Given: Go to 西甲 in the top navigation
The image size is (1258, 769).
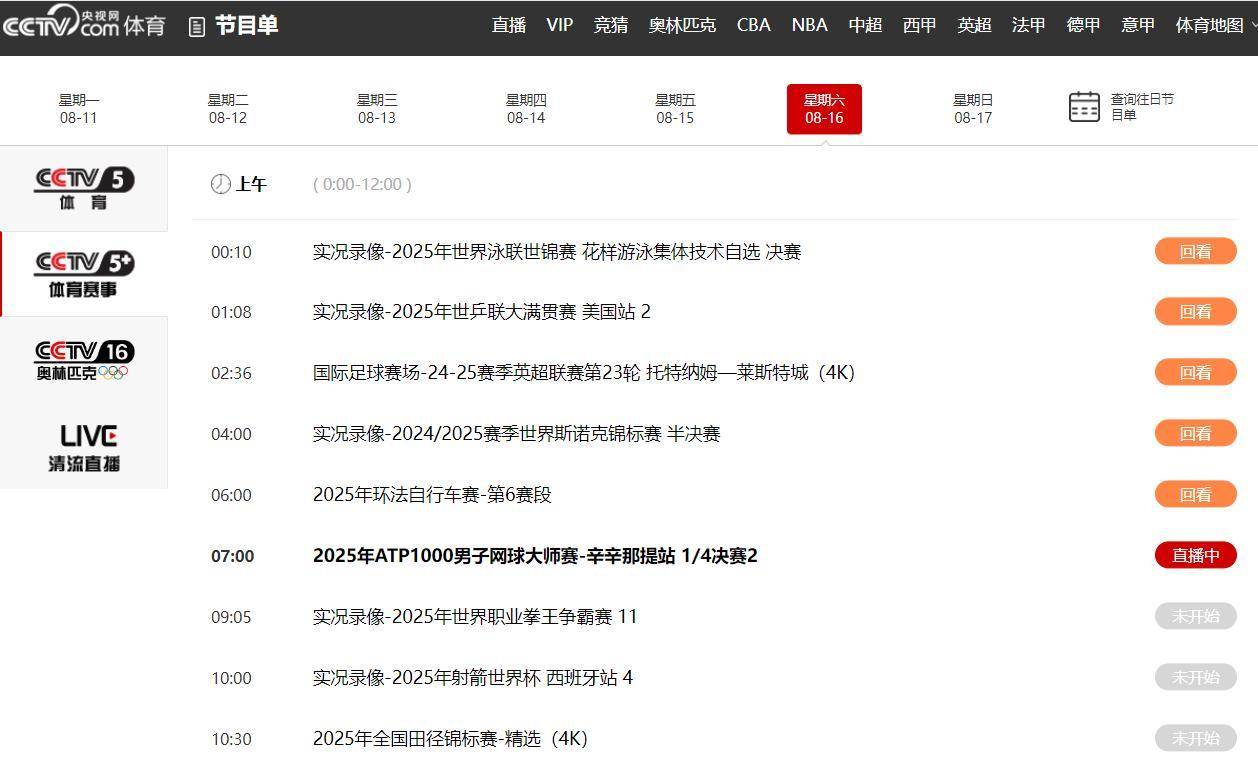Looking at the screenshot, I should point(920,25).
